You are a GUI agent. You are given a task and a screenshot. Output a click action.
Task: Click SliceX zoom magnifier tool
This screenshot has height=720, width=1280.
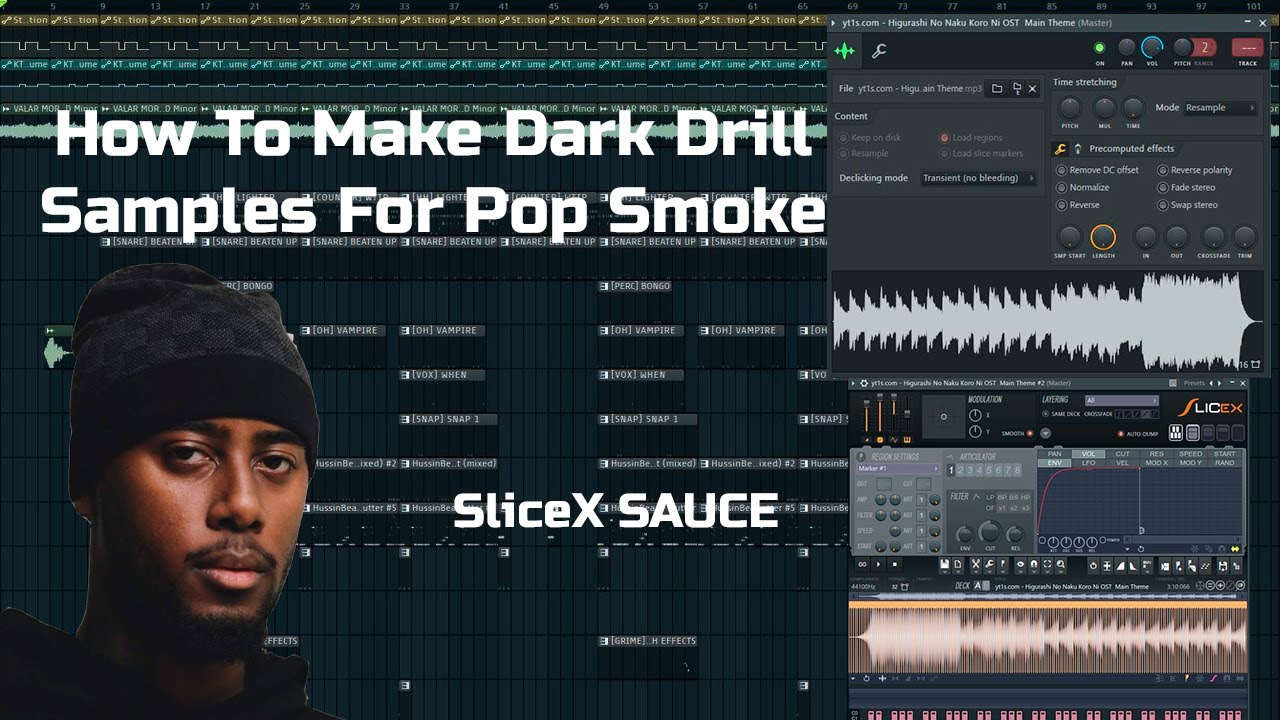(1061, 564)
